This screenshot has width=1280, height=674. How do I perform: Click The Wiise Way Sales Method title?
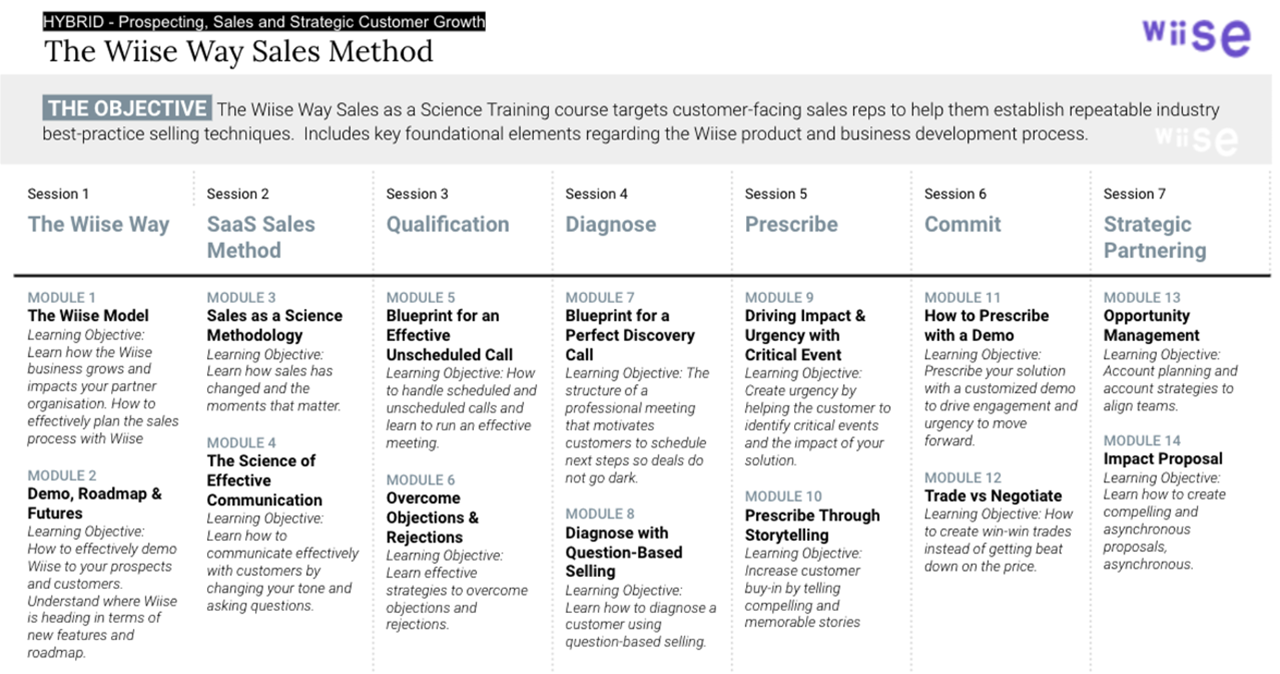pyautogui.click(x=238, y=50)
